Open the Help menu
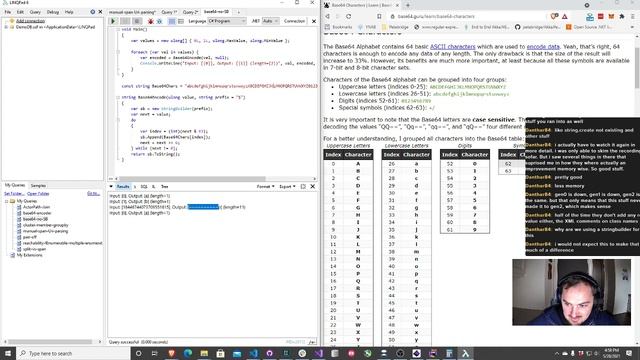640x360 pixels. tap(69, 12)
